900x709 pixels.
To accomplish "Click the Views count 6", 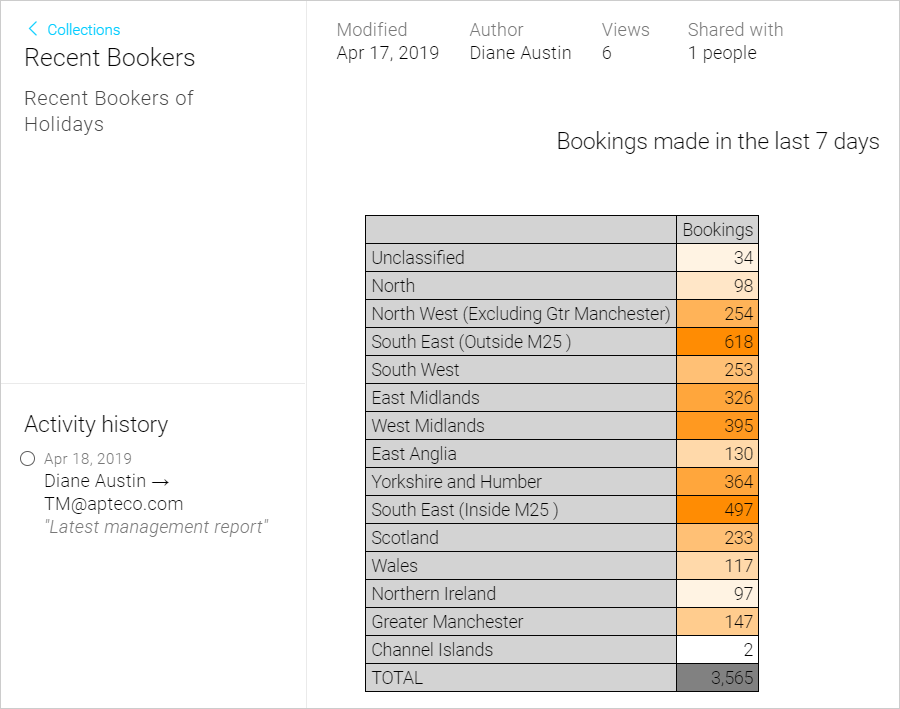I will (607, 53).
